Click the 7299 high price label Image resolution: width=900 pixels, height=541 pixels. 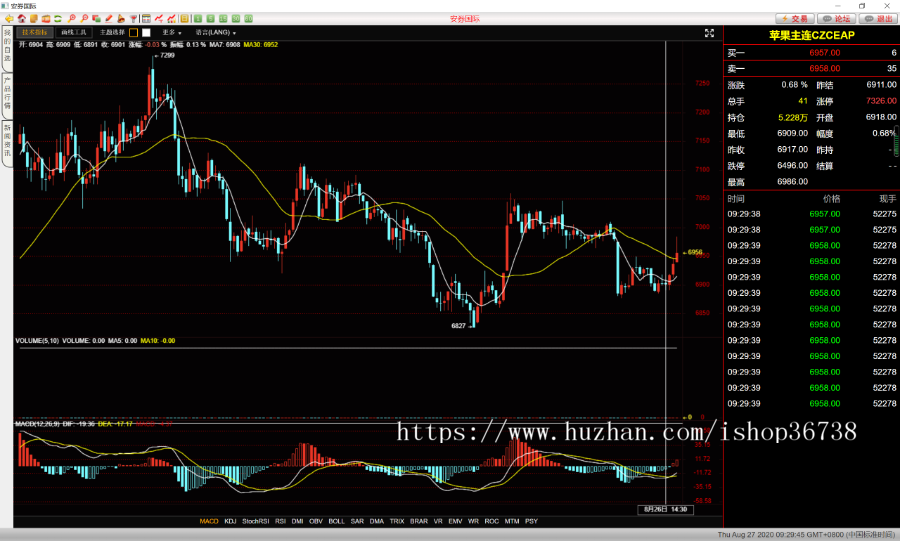click(167, 56)
